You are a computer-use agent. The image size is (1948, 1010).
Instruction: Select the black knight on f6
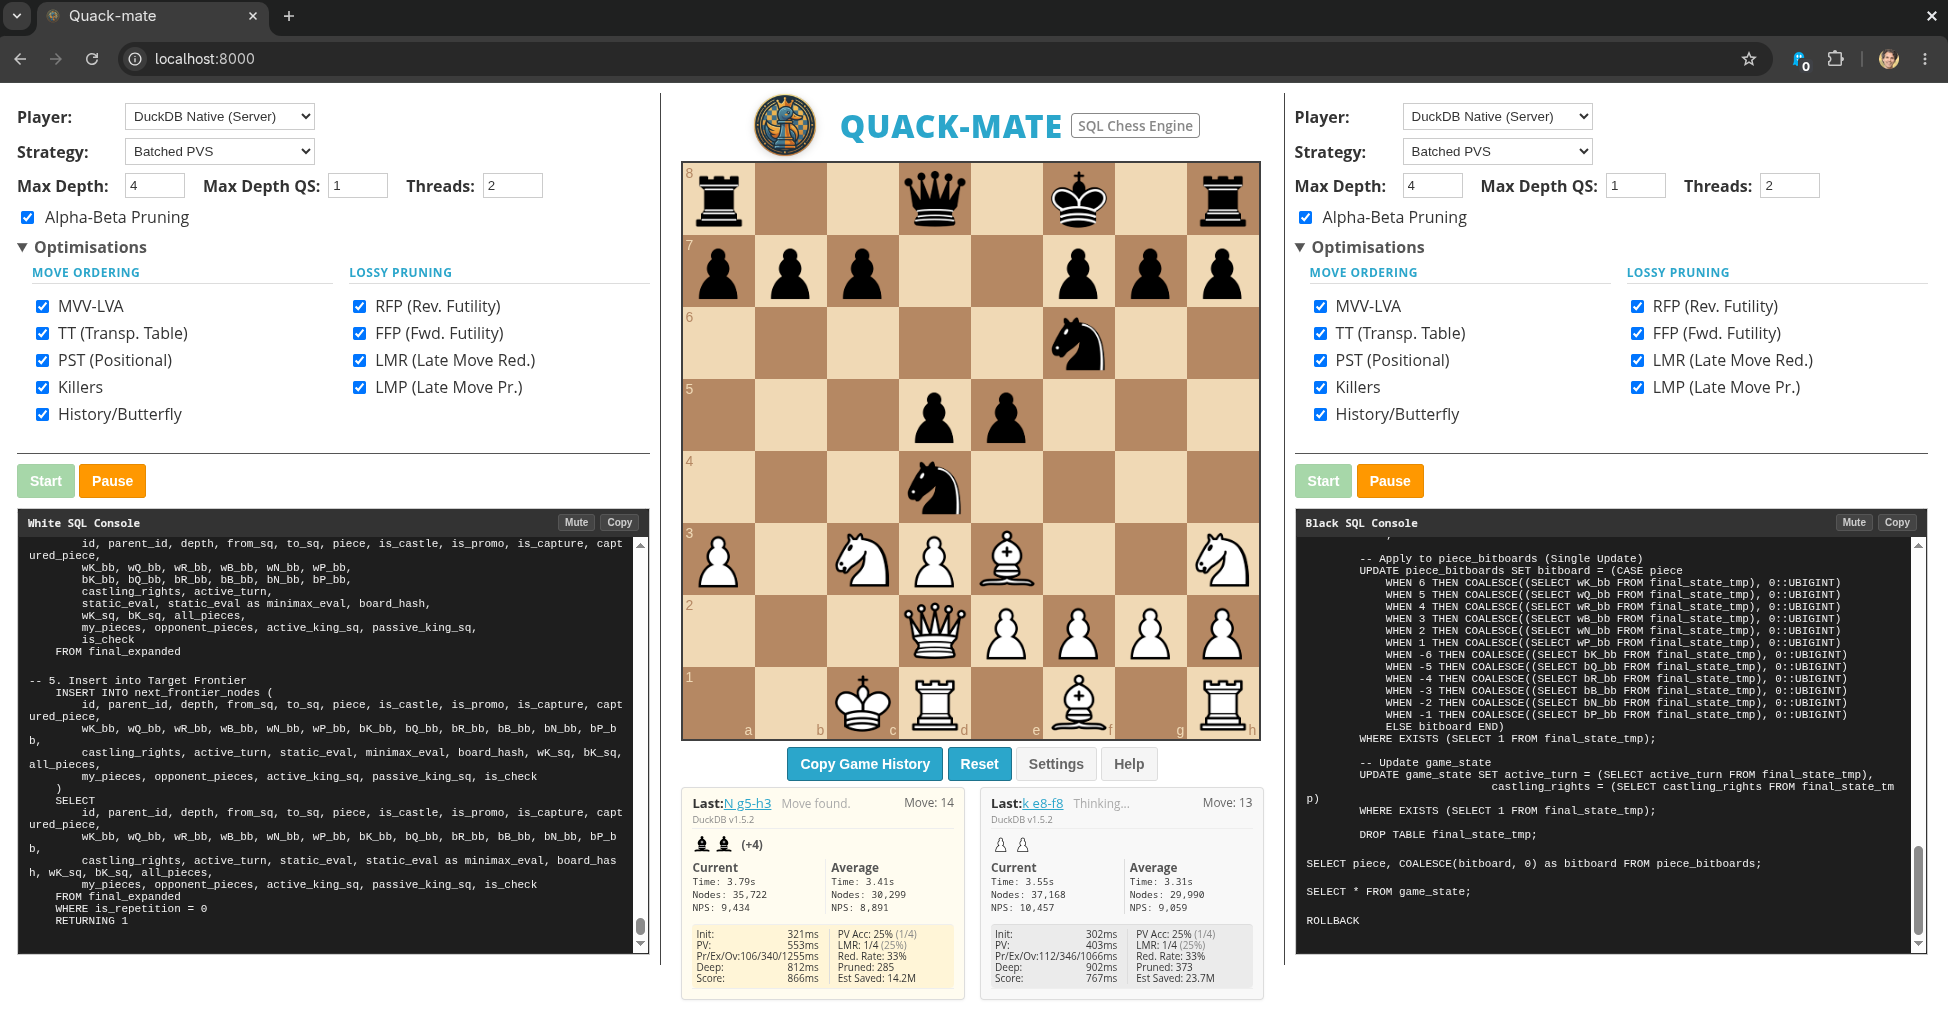[x=1078, y=343]
